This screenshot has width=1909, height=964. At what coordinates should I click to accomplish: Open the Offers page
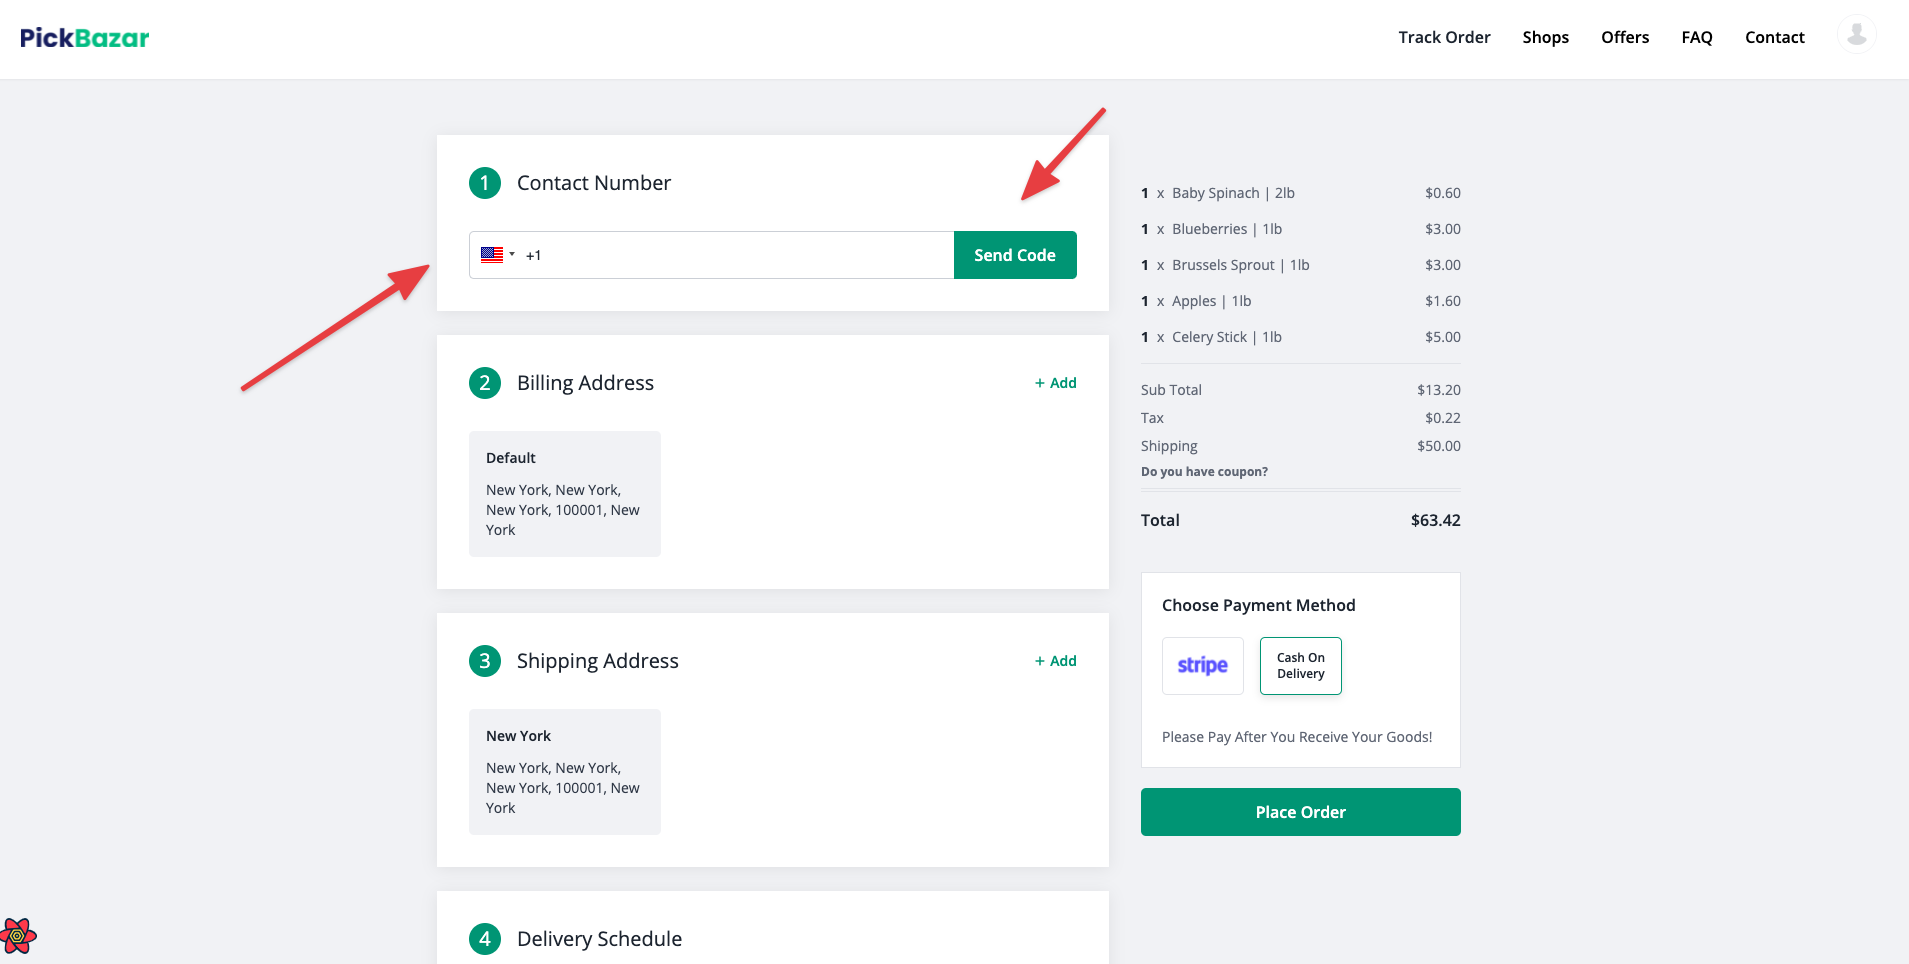click(x=1625, y=37)
